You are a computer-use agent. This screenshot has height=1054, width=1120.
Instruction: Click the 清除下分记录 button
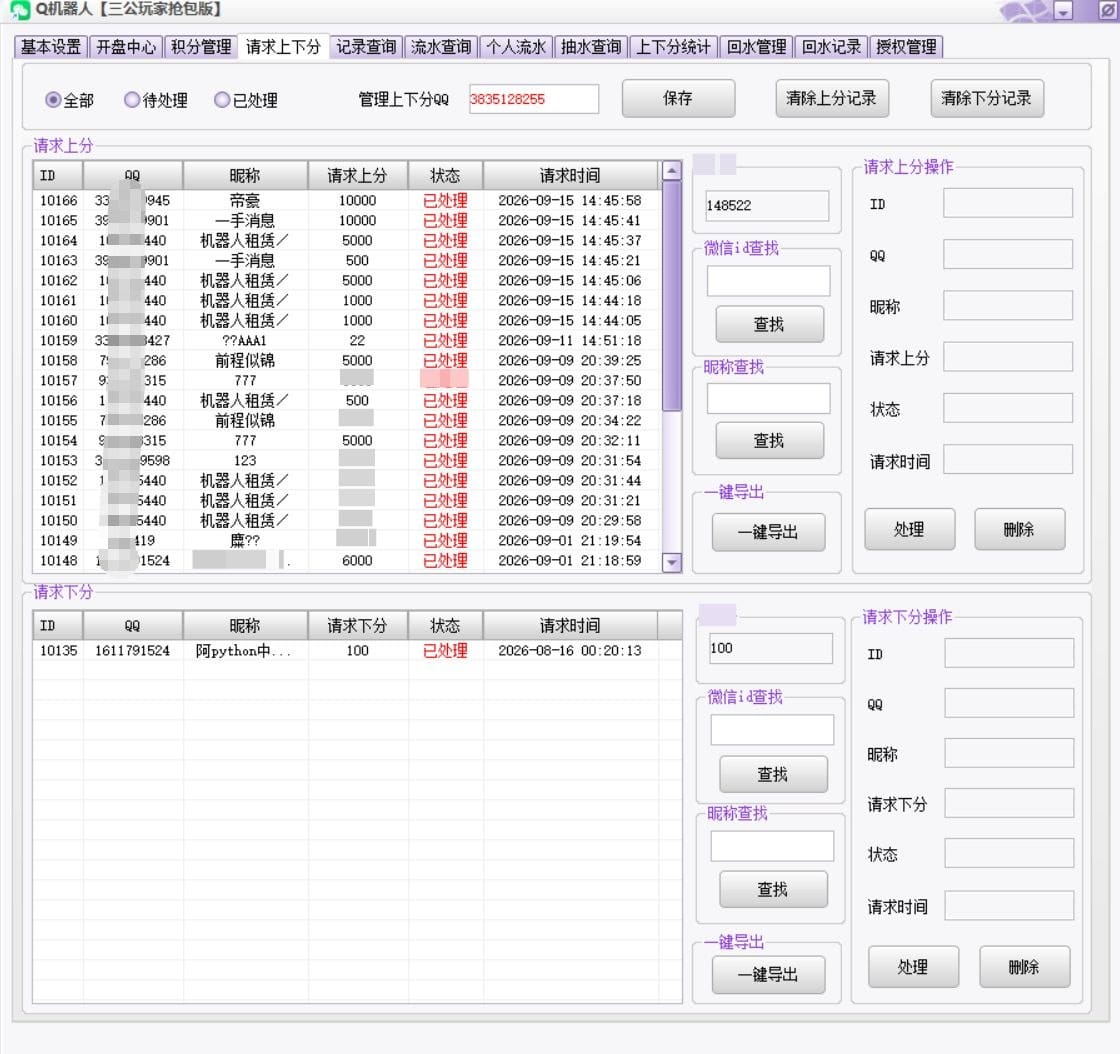(986, 99)
